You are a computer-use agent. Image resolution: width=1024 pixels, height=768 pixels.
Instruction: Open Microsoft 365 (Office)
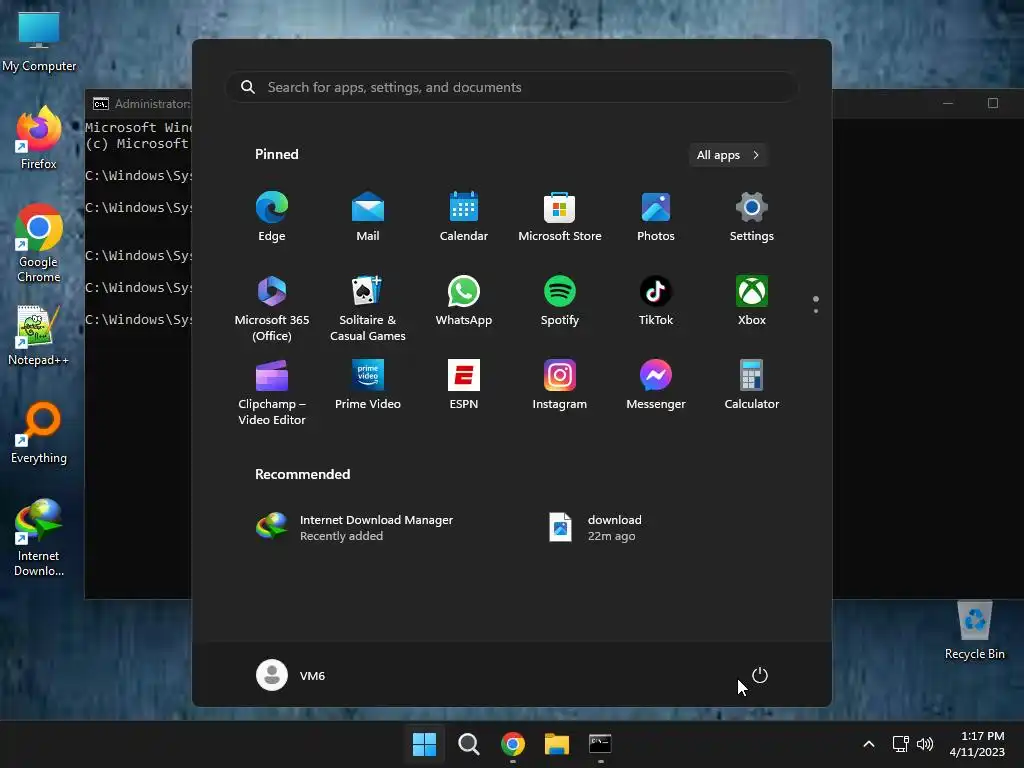coord(272,308)
